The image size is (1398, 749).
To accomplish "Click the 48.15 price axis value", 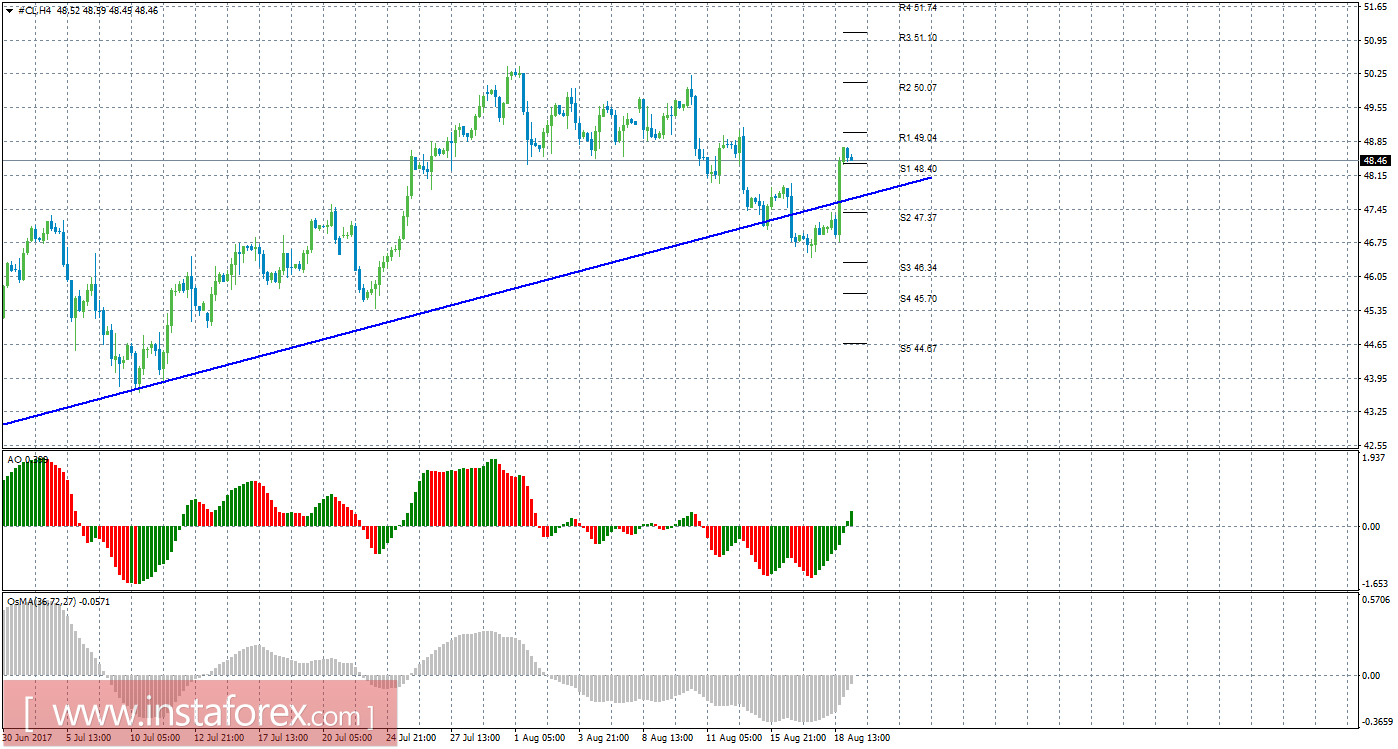I will click(1375, 176).
